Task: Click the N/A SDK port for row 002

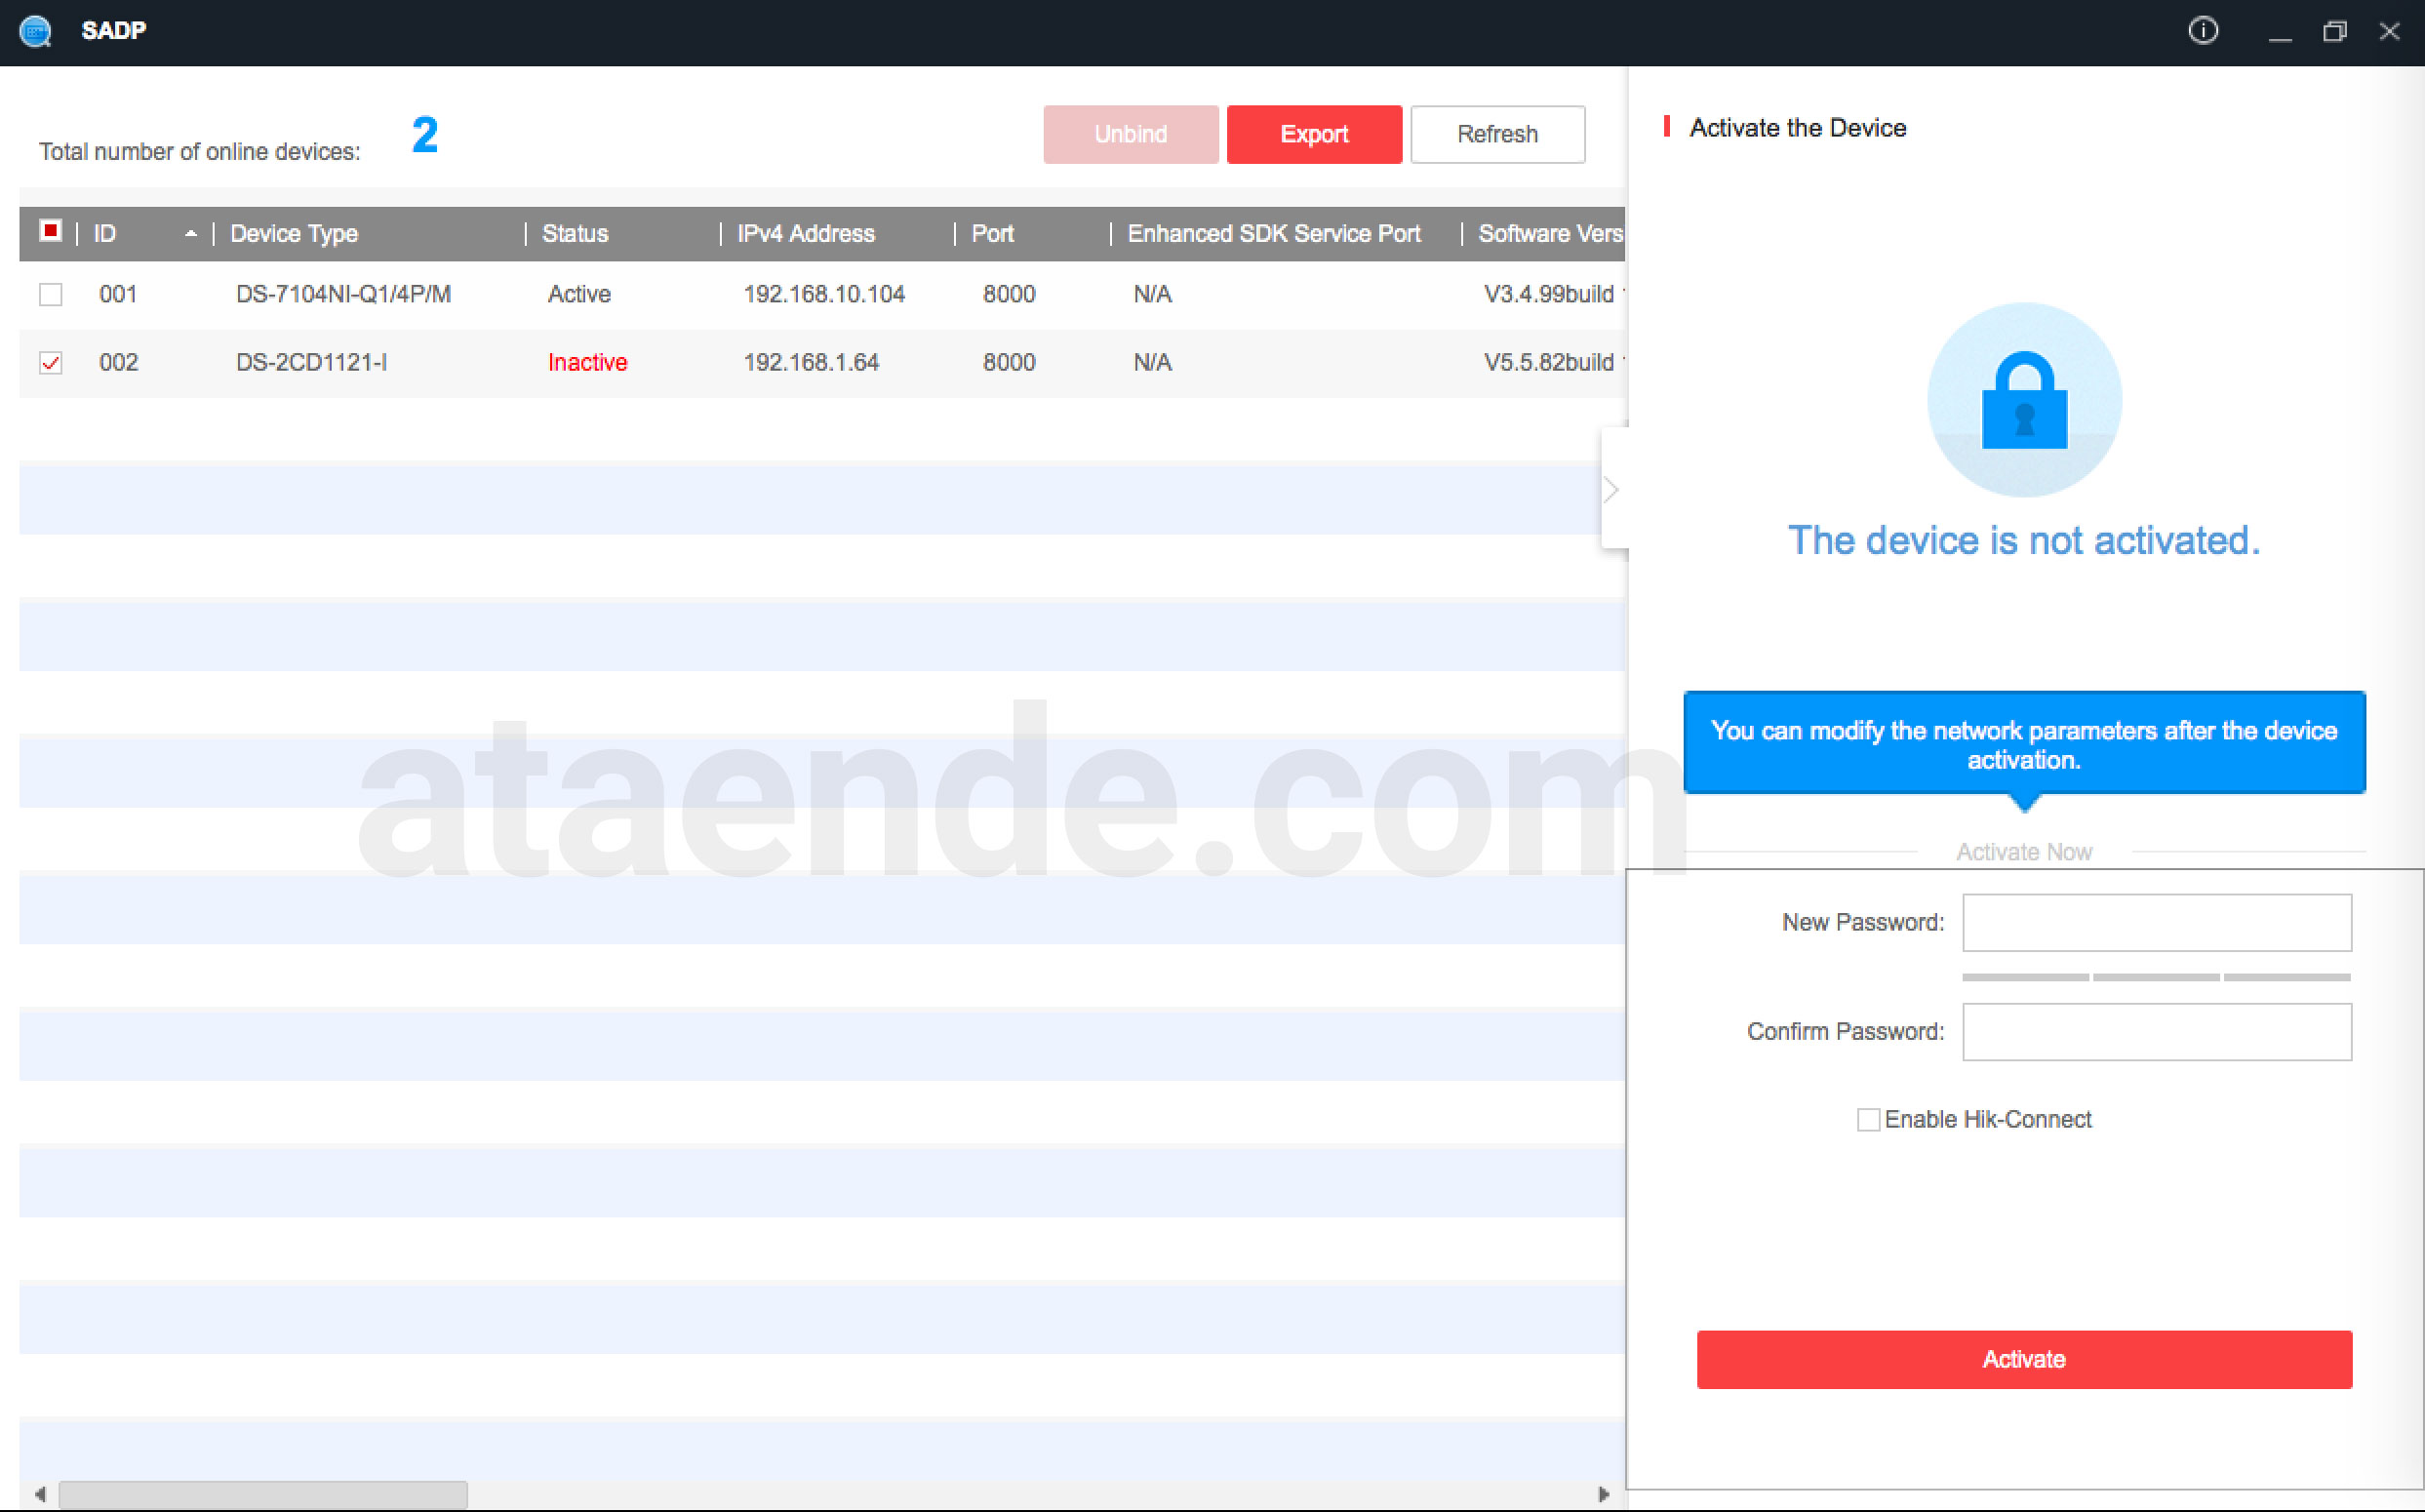Action: click(x=1152, y=362)
